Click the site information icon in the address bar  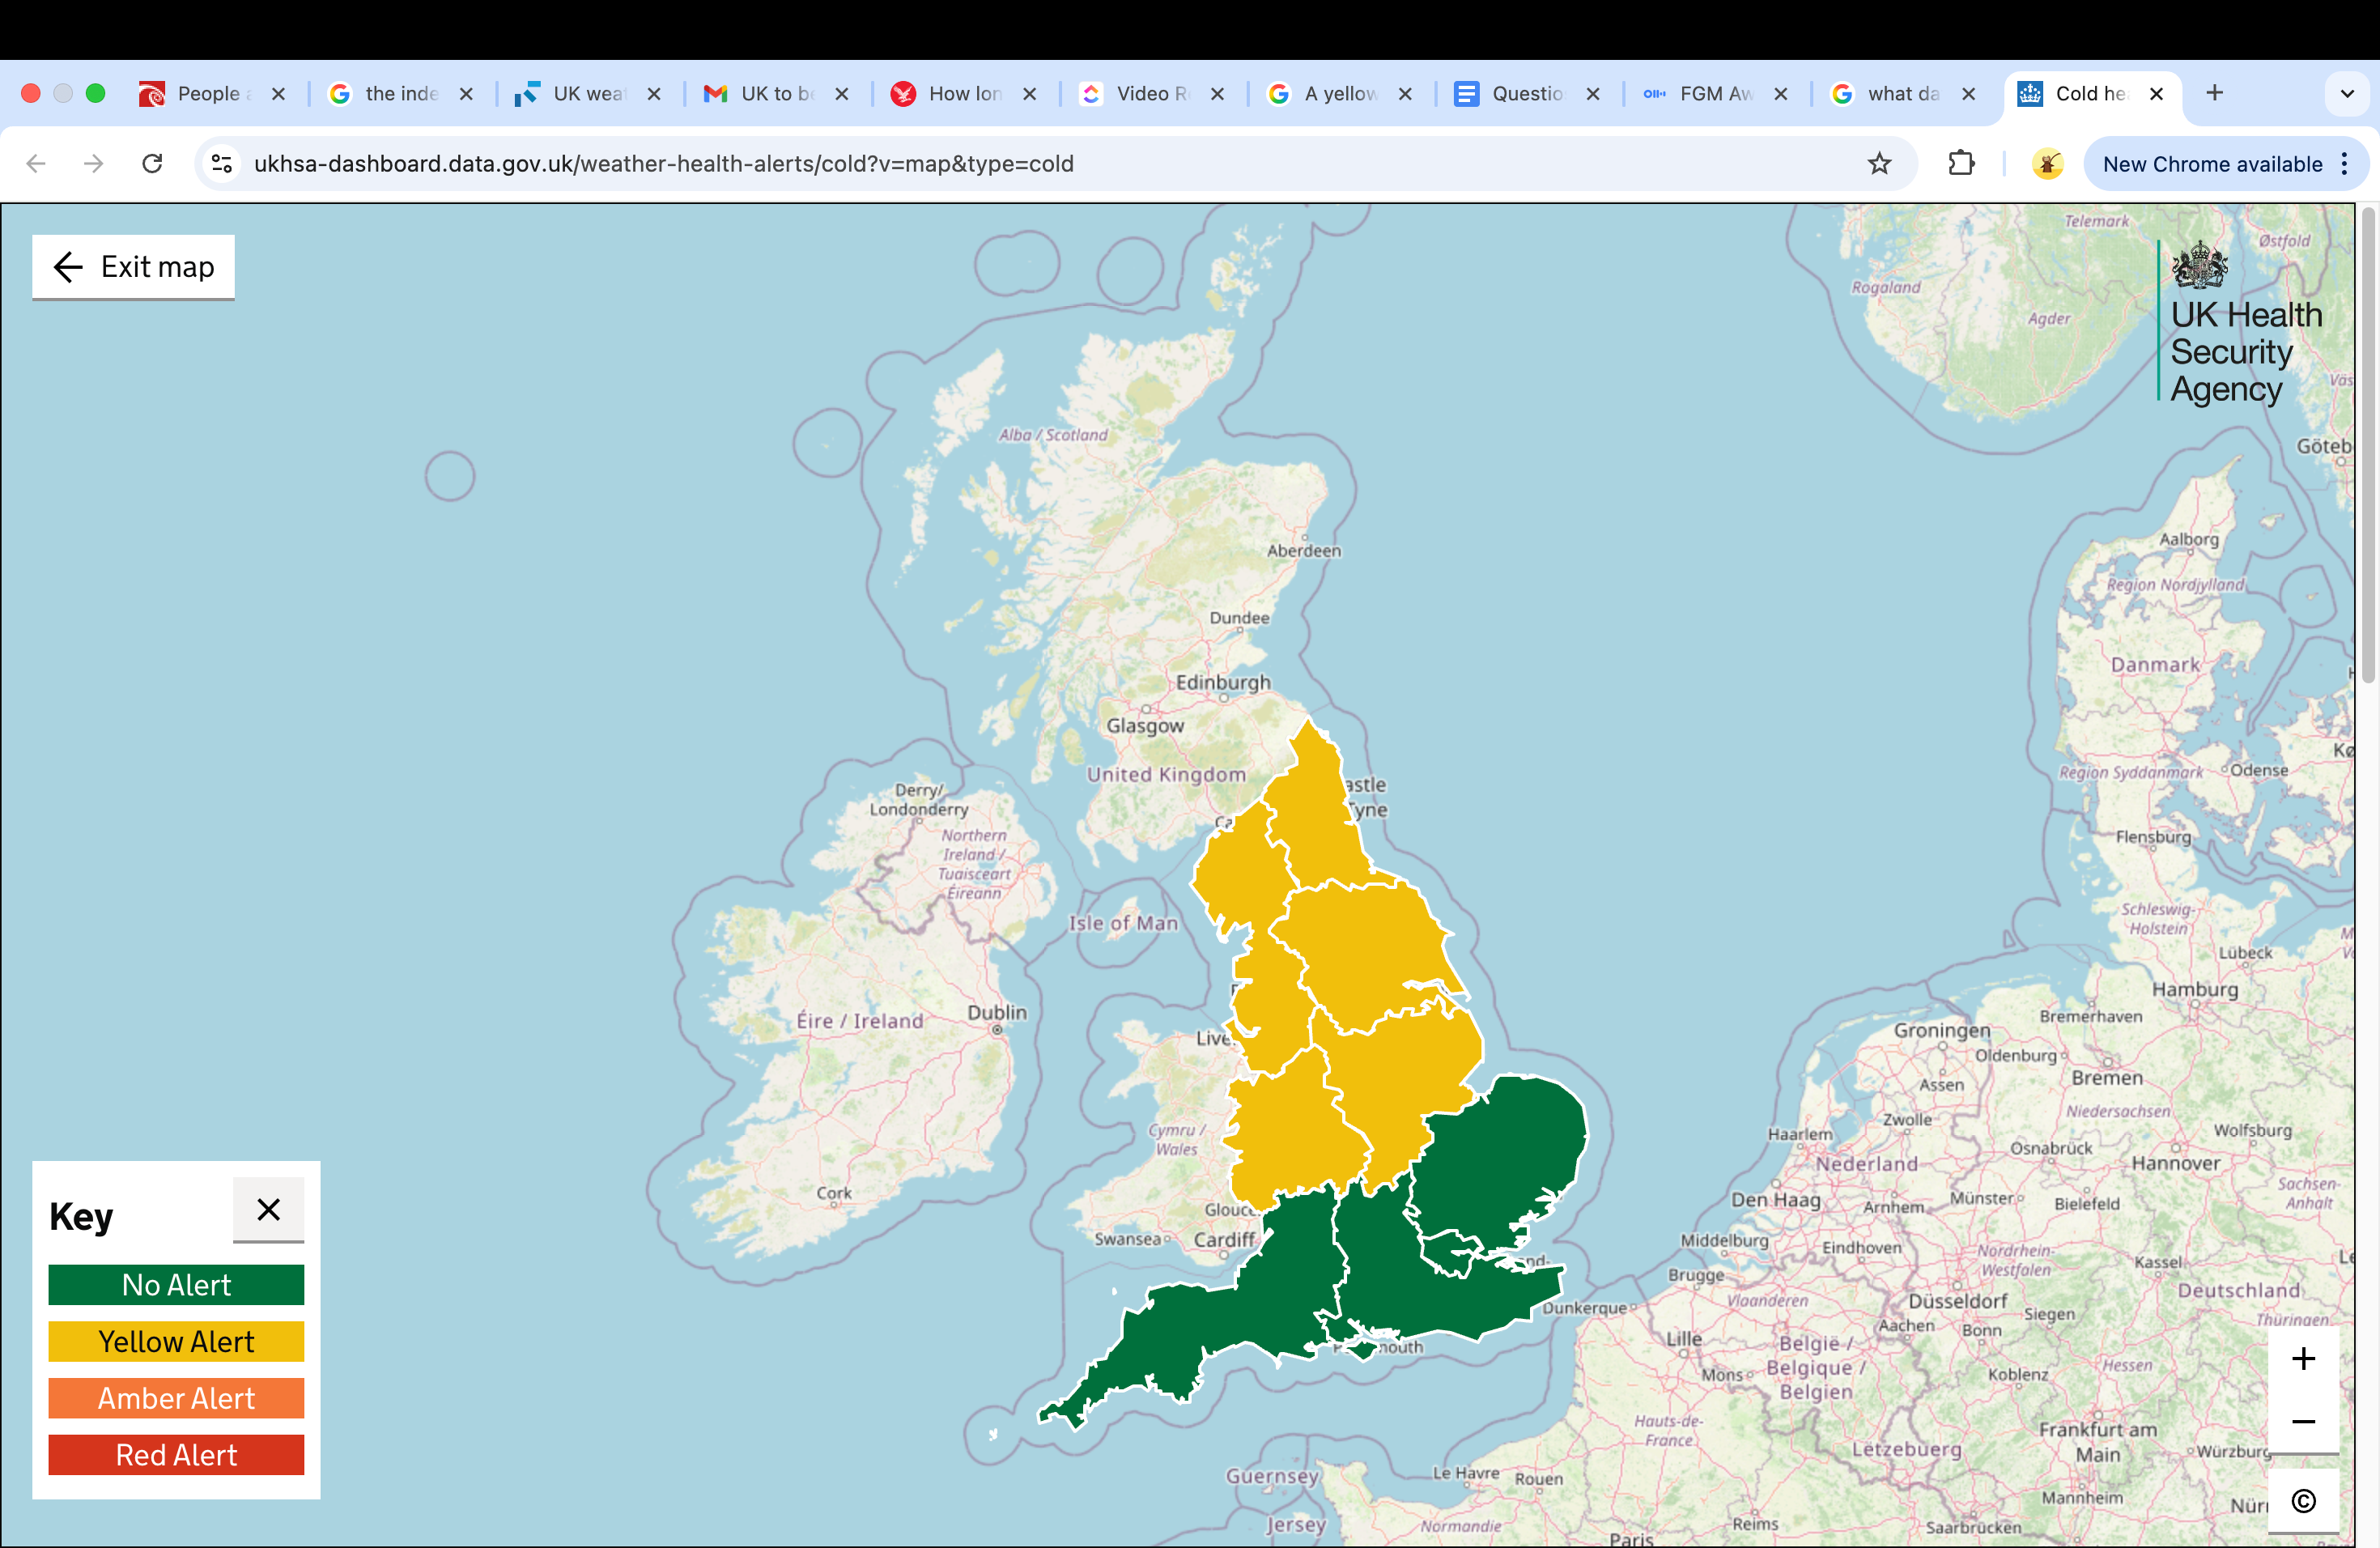(x=221, y=163)
